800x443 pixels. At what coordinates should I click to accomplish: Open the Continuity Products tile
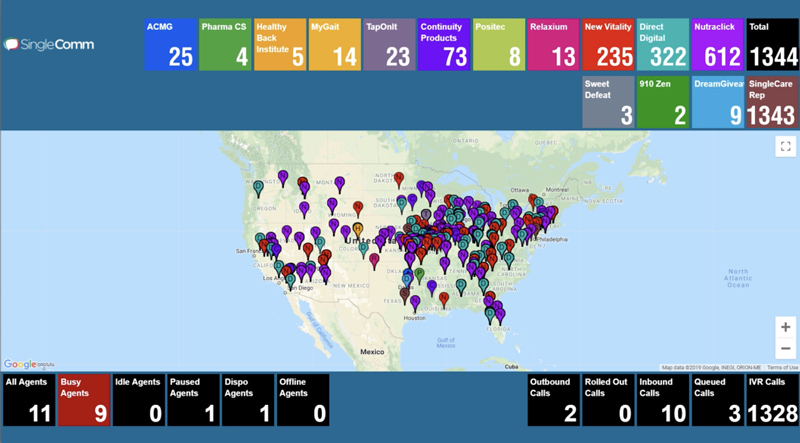pos(444,45)
